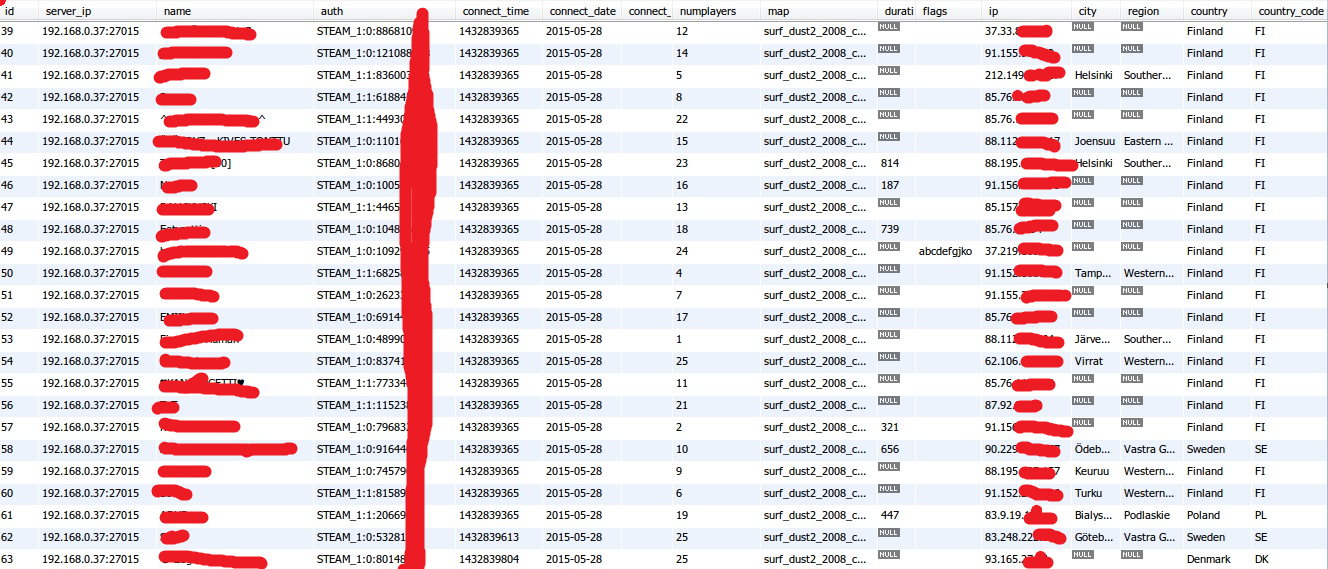Click server_ip cell in row 50
The image size is (1328, 569).
point(91,273)
